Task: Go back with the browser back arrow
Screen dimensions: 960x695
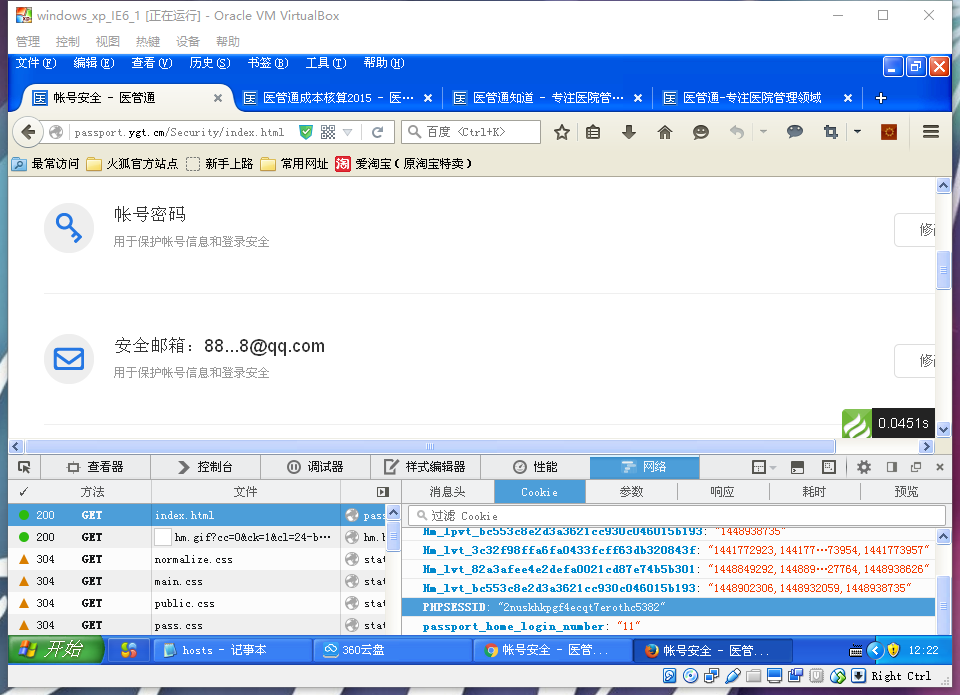Action: (28, 132)
